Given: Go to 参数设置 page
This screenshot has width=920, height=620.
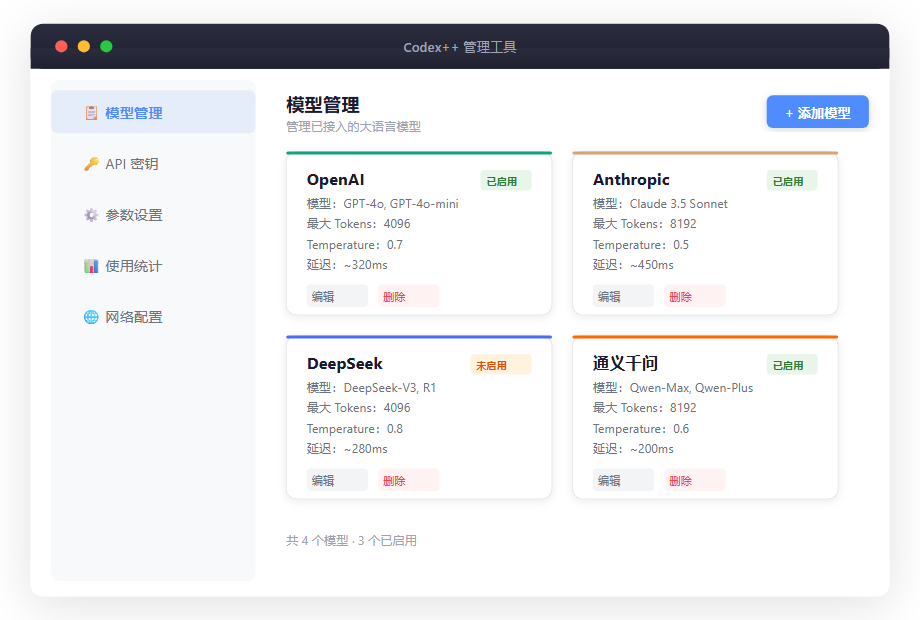Looking at the screenshot, I should point(153,215).
